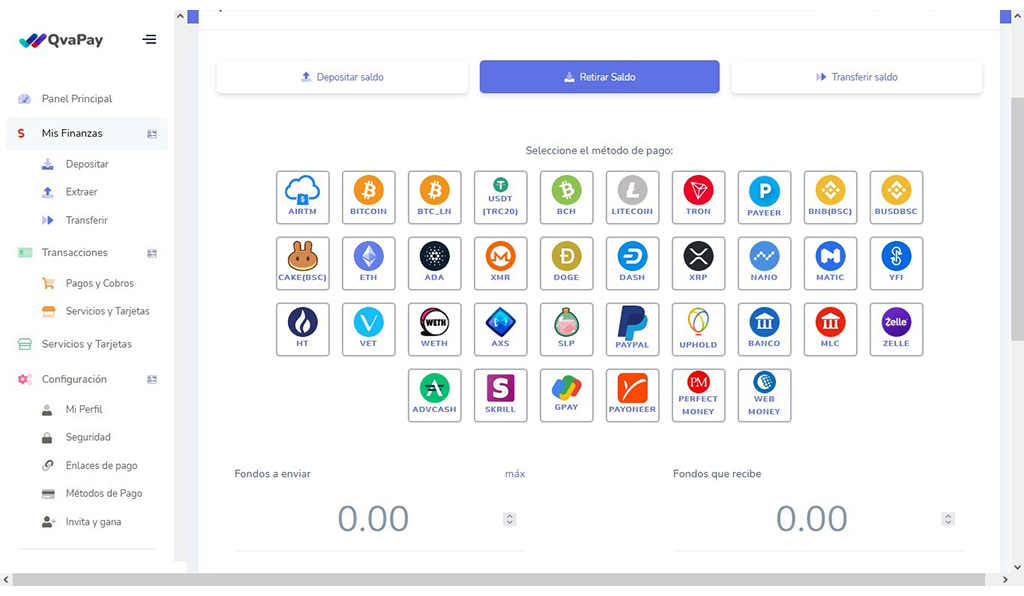Select the ADA coin tile

point(434,263)
